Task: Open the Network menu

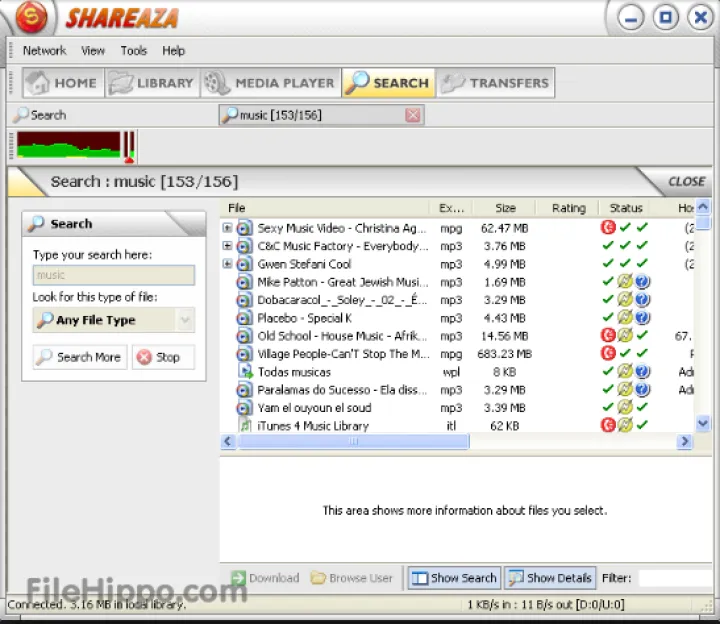Action: click(x=44, y=51)
